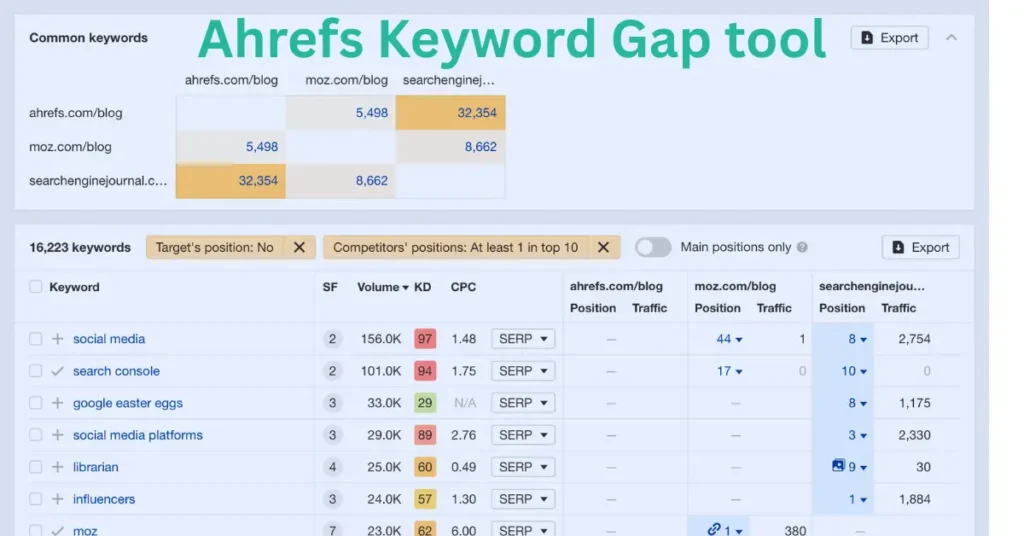
Task: Sort by the Volume column header
Action: (383, 287)
